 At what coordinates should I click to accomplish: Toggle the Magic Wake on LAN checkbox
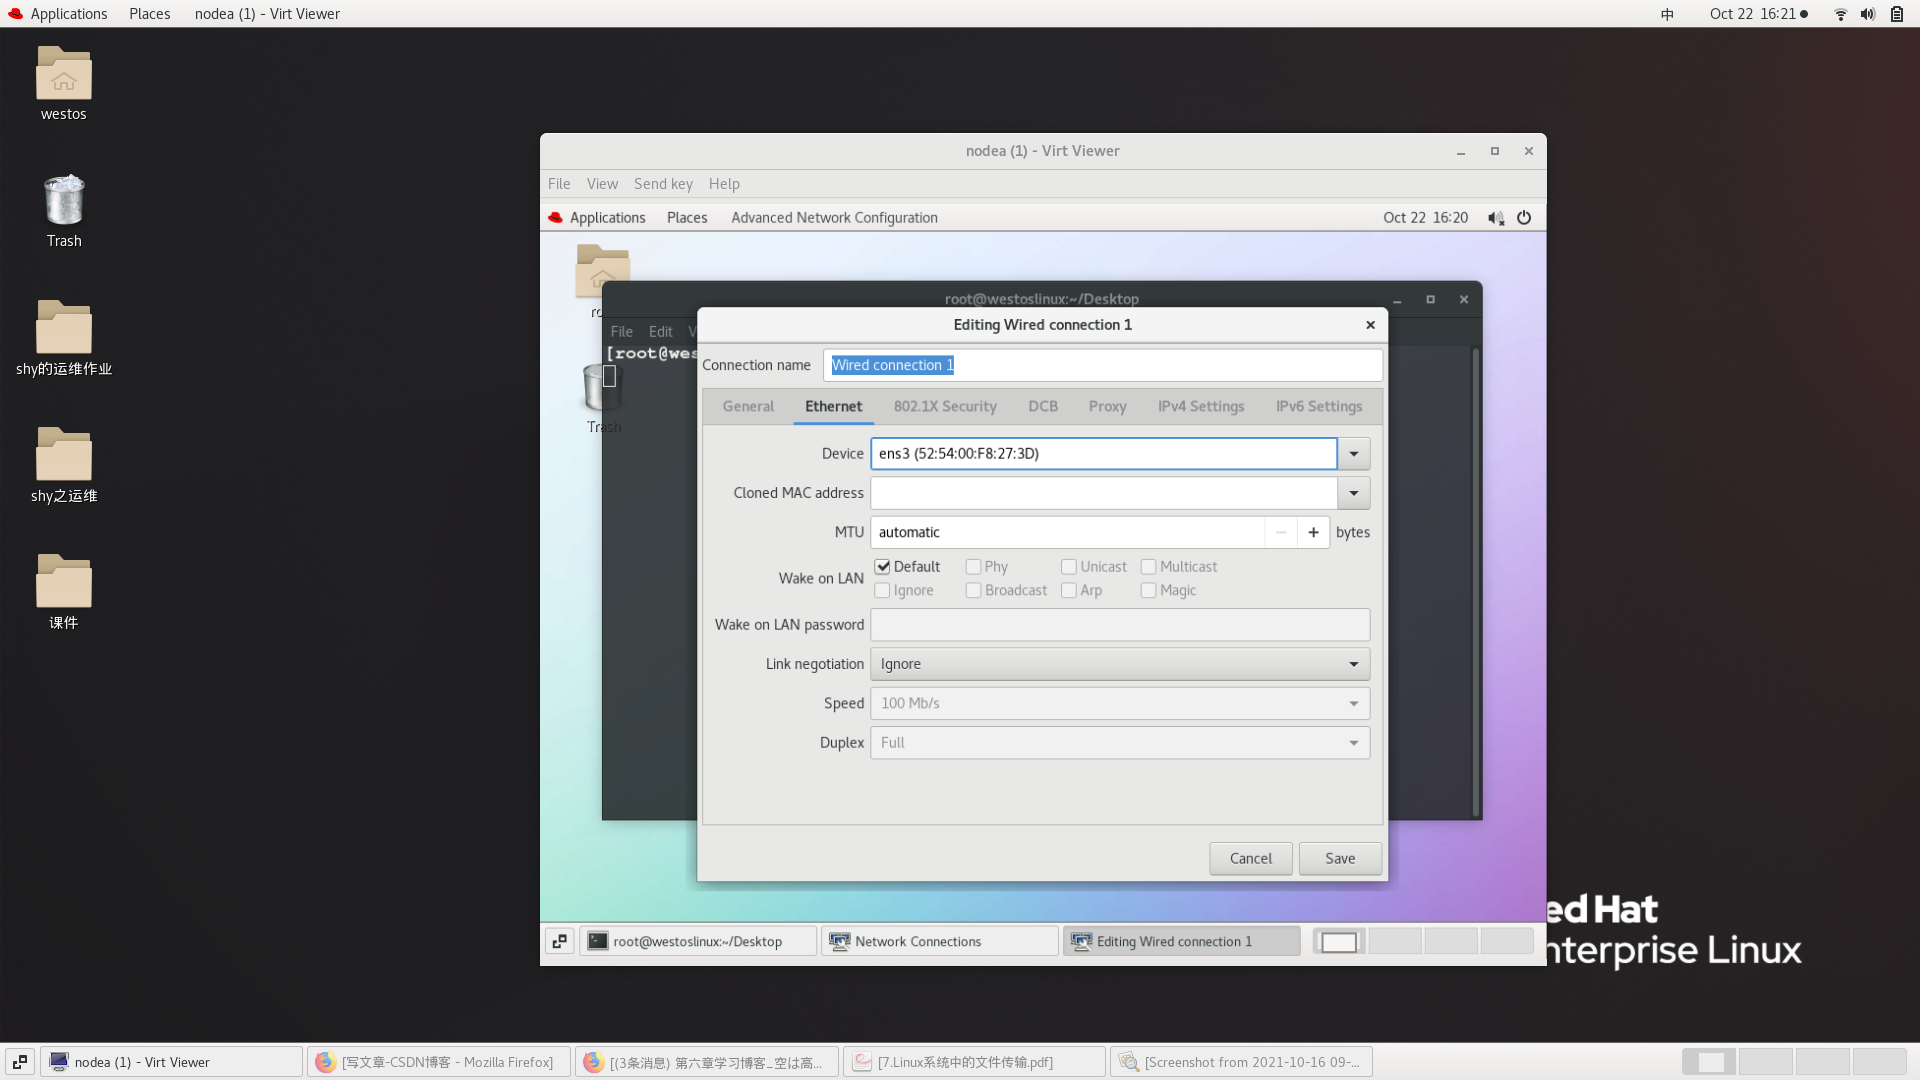pyautogui.click(x=1148, y=591)
